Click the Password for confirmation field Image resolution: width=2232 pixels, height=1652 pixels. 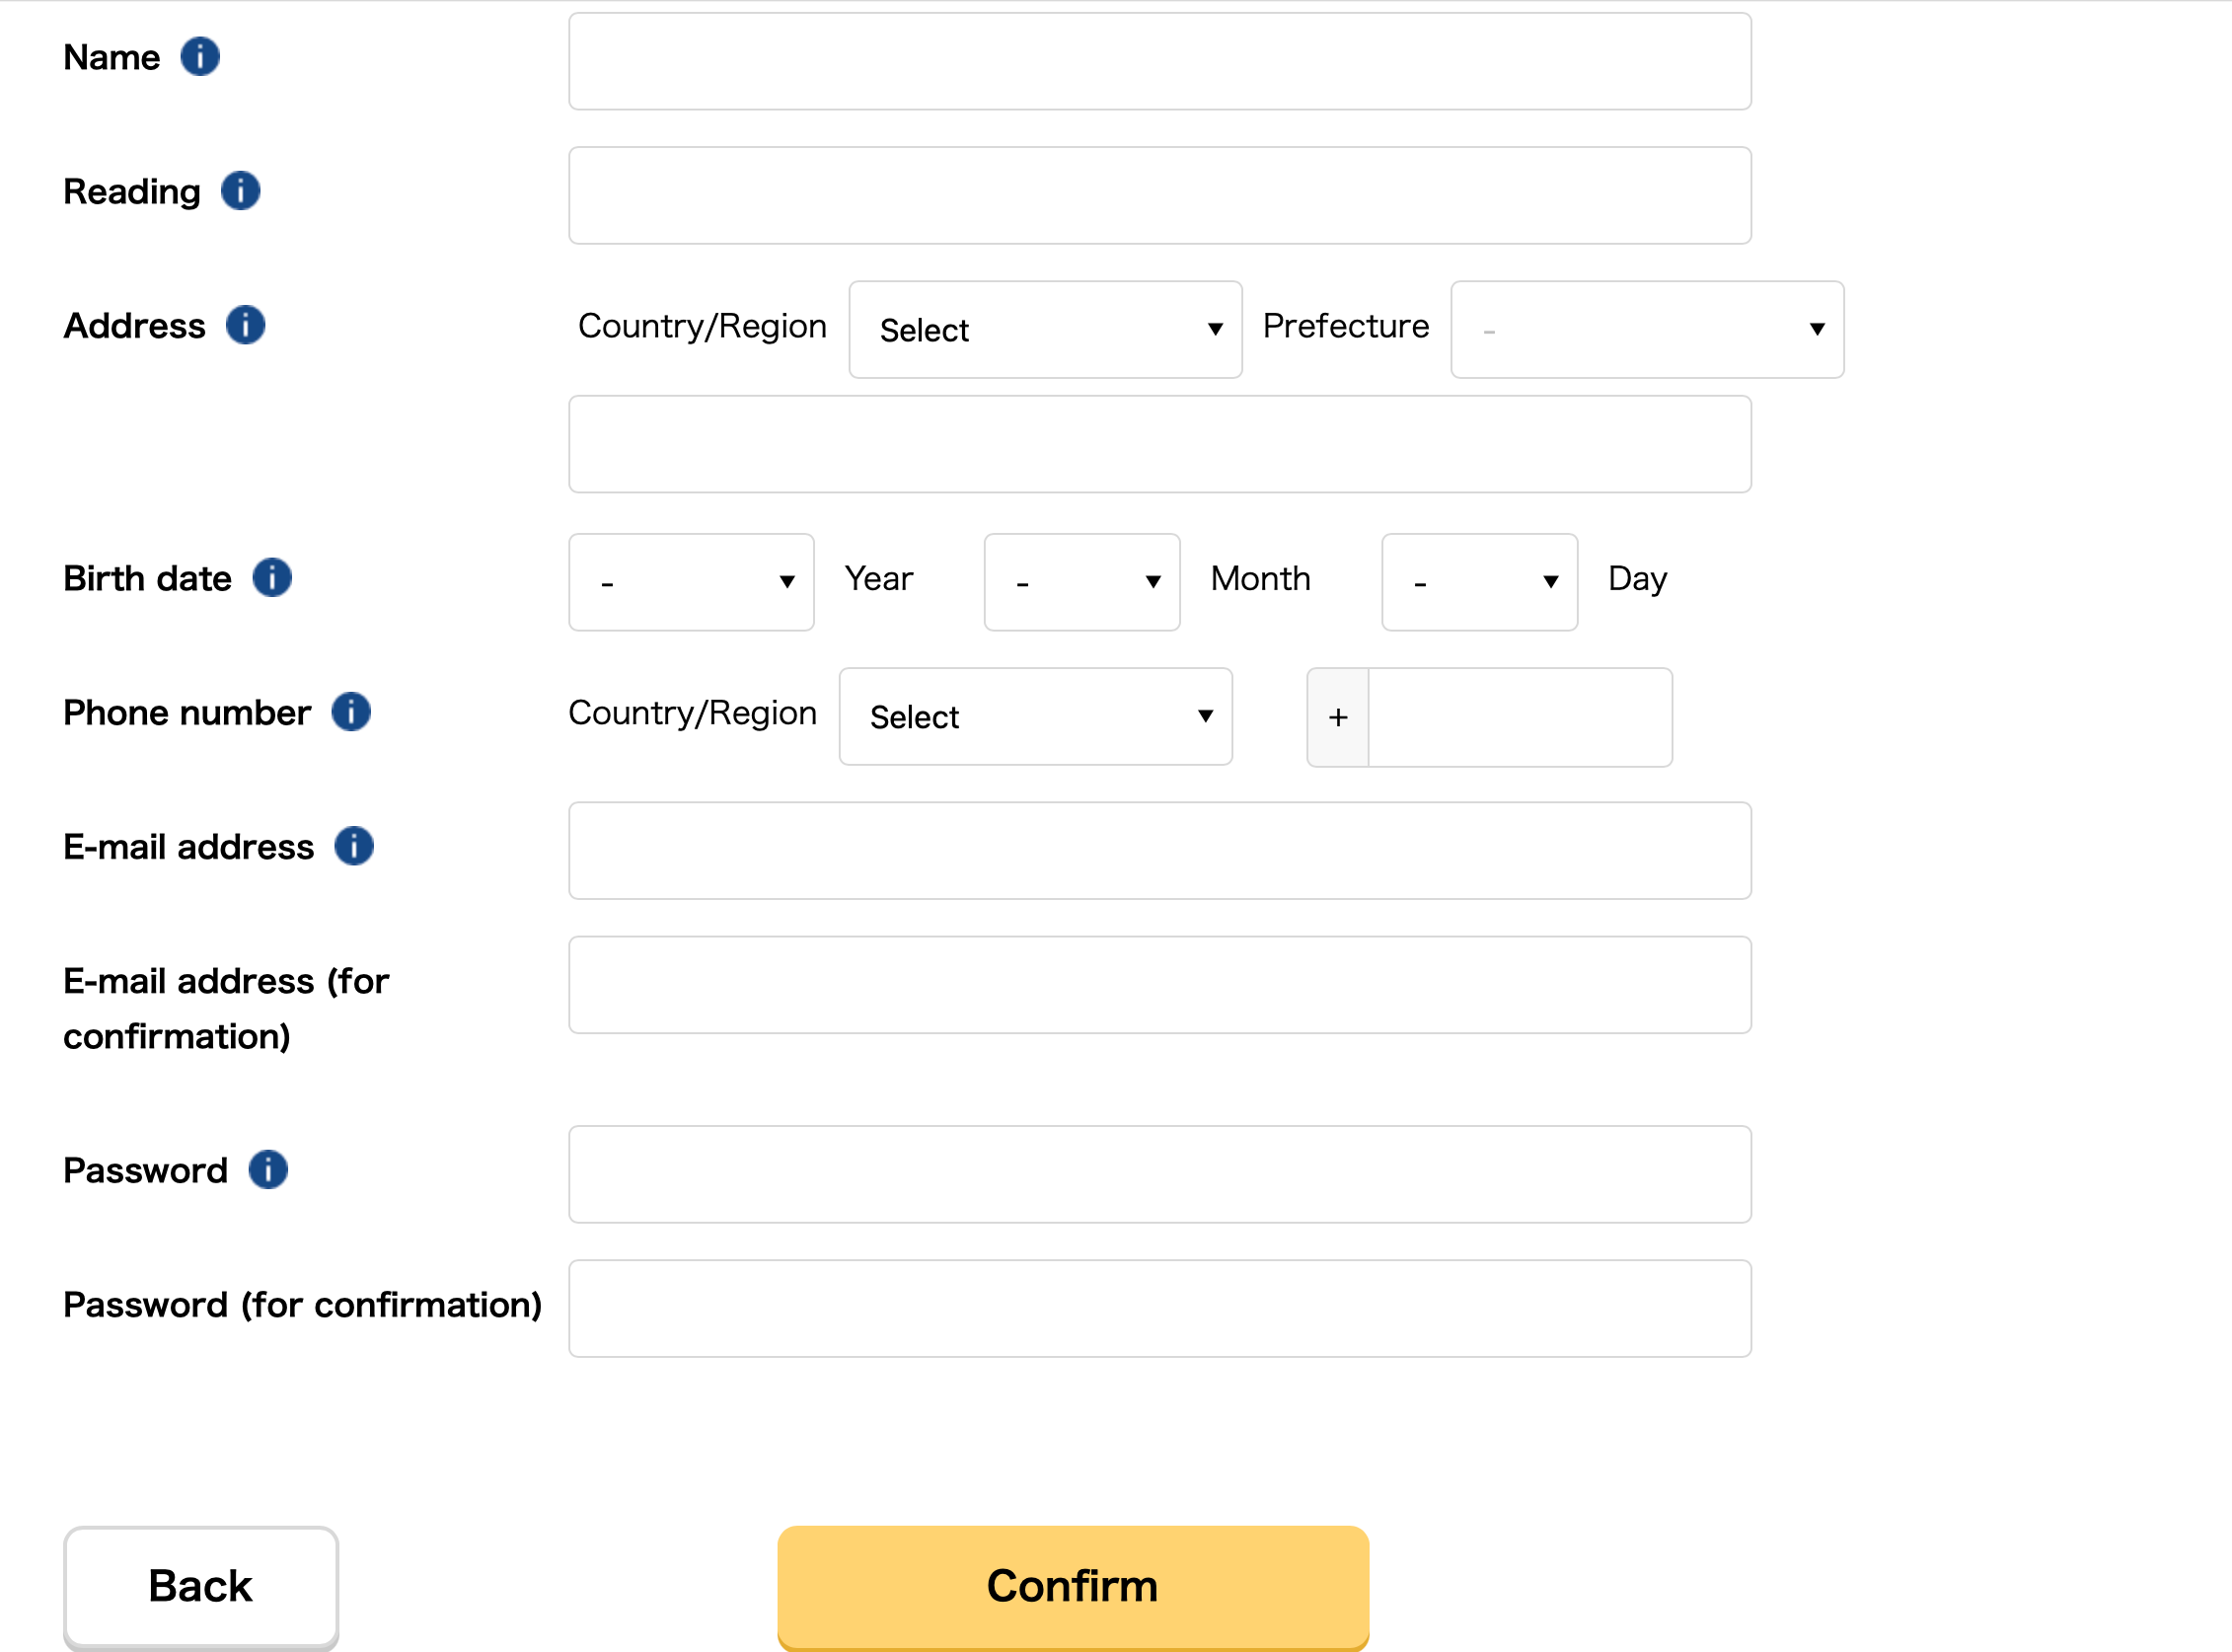1160,1309
